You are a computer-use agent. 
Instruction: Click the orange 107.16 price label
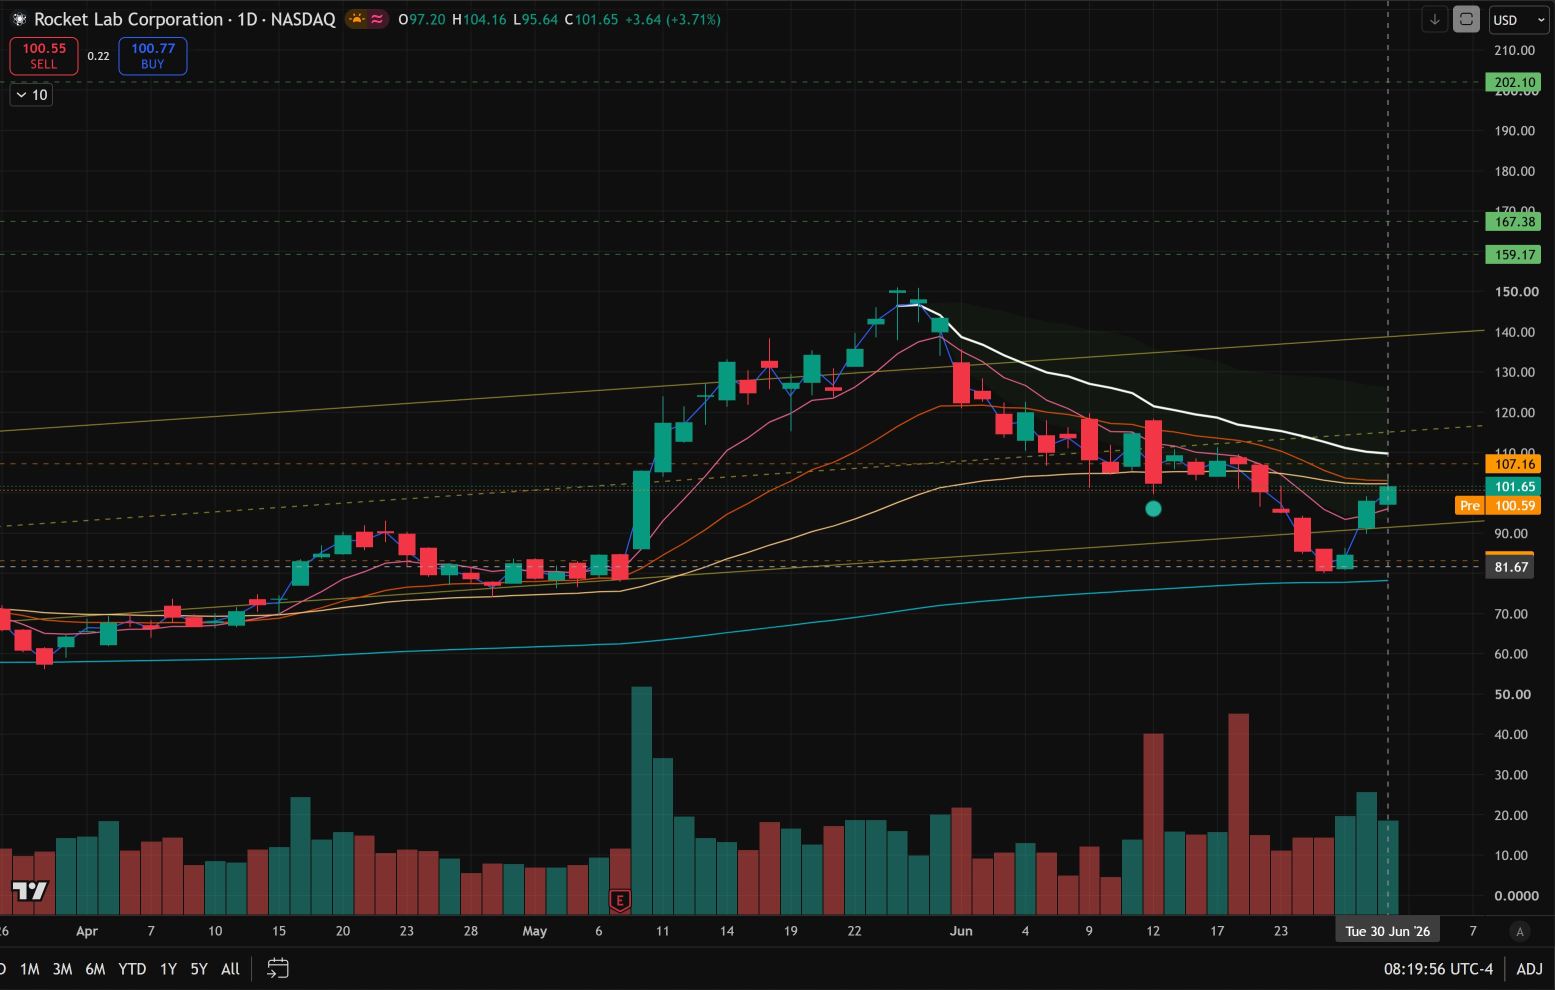point(1514,464)
